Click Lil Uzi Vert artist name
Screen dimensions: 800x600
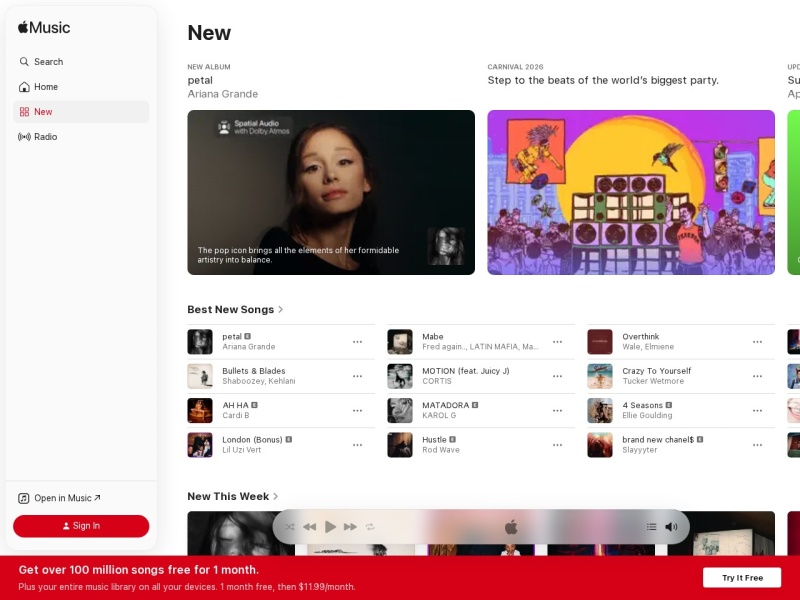(242, 450)
